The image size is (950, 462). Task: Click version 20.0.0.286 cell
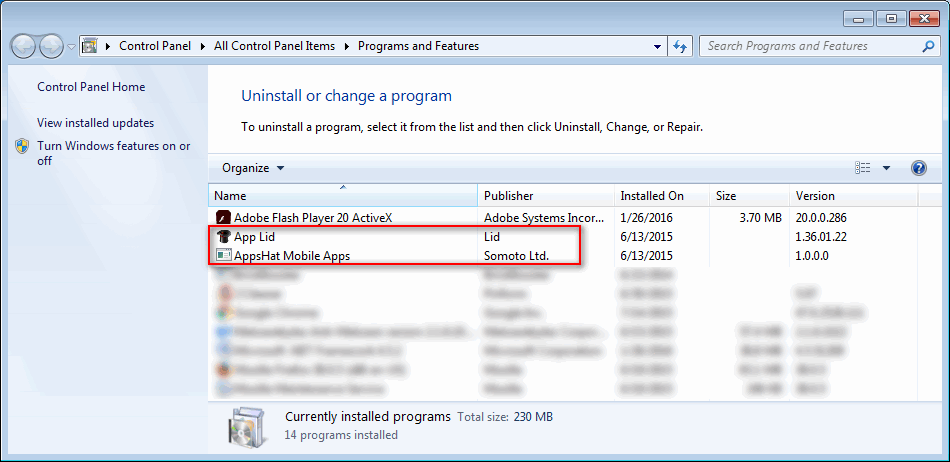tap(821, 217)
